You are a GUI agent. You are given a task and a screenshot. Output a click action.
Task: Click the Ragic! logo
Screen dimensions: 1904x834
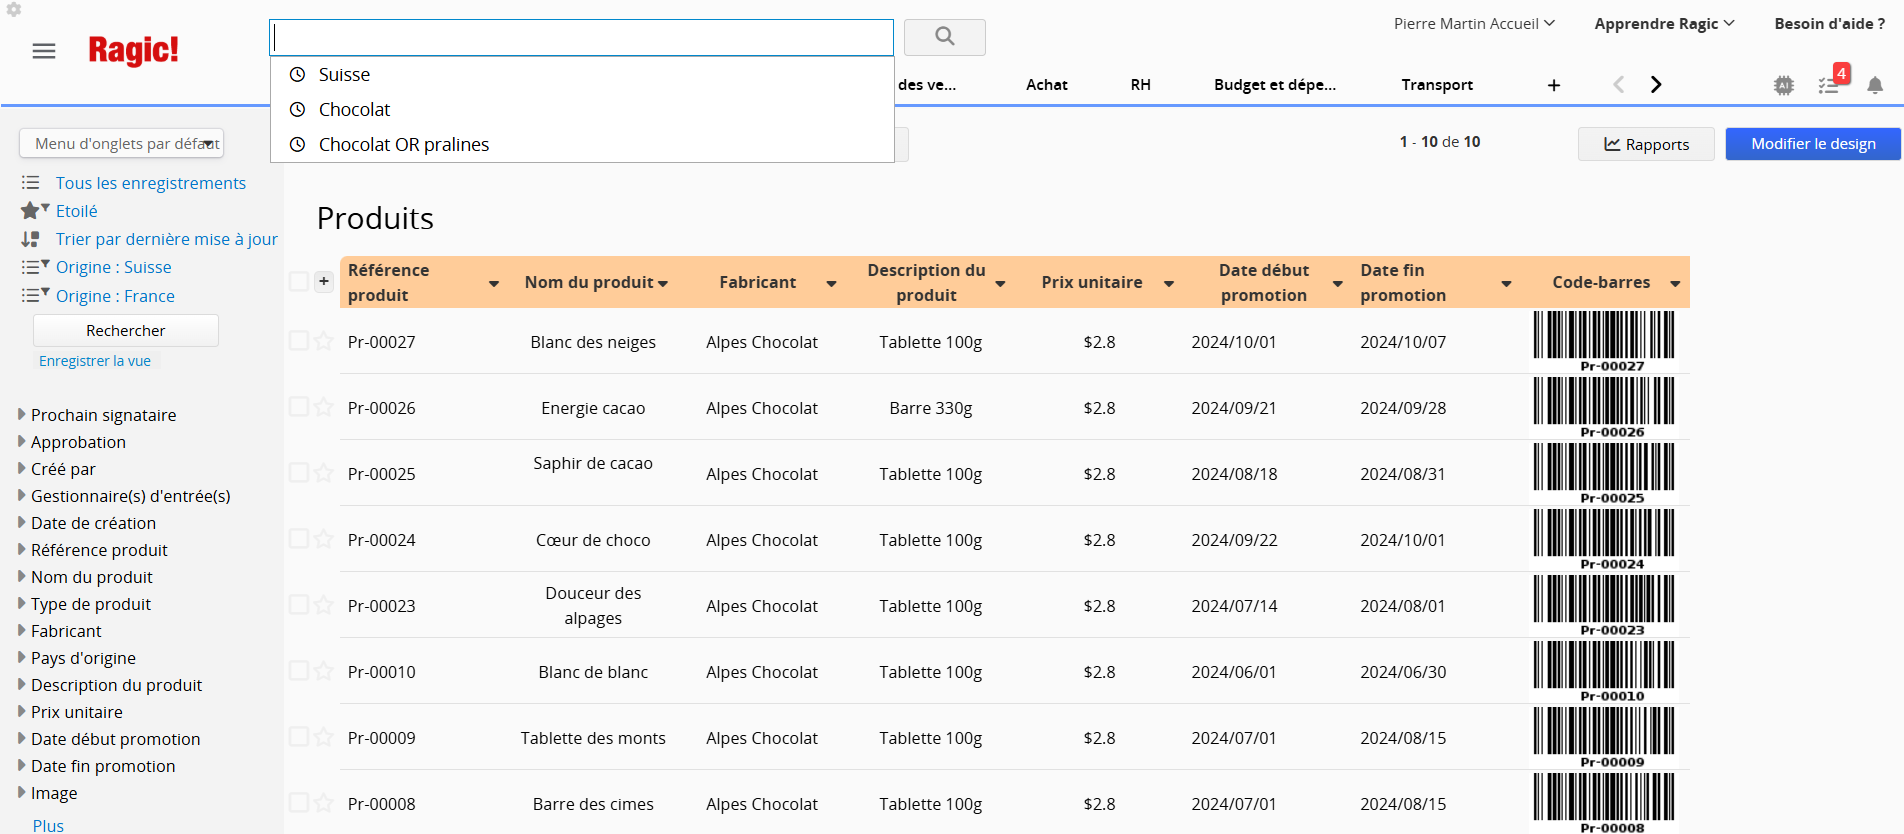[x=133, y=50]
